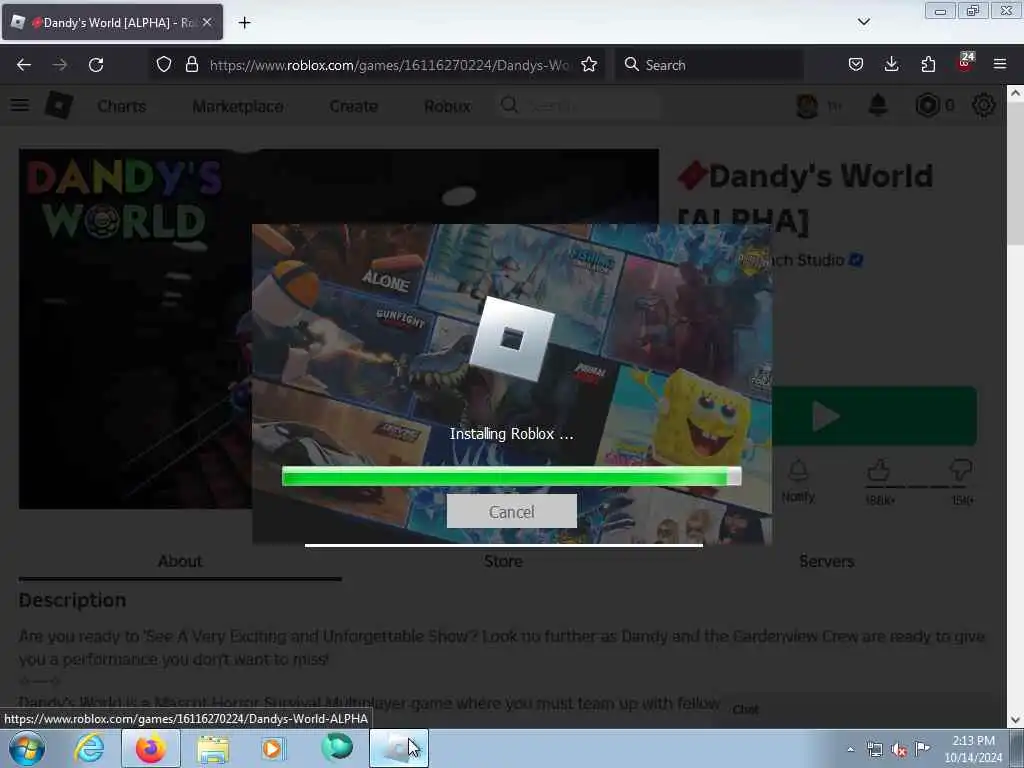Expand the list all tabs chevron
The image size is (1024, 768).
[x=863, y=22]
